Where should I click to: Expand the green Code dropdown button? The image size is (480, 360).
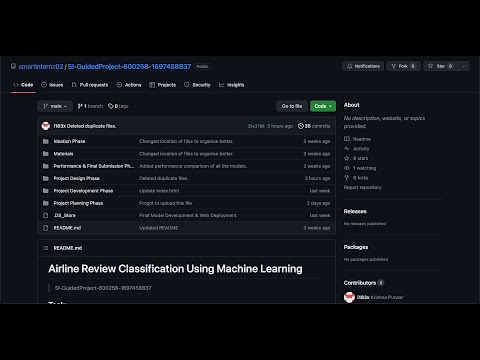click(323, 106)
